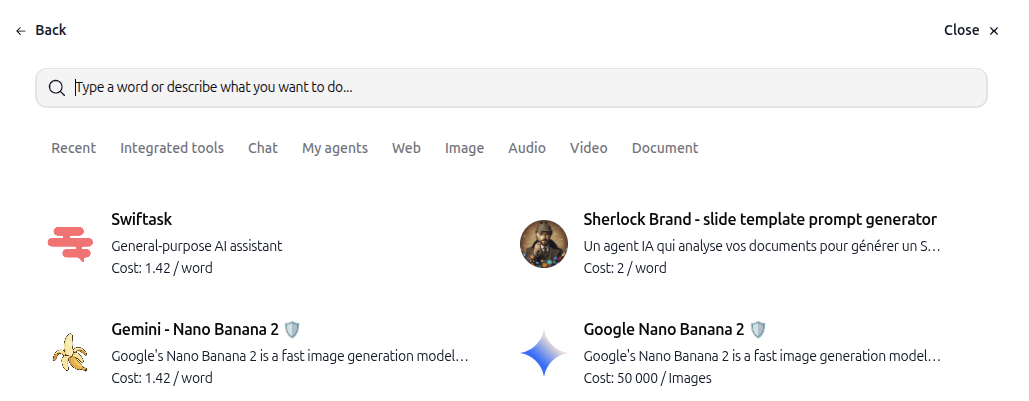Choose the Swiftask general-purpose assistant title
1029x401 pixels.
click(142, 219)
